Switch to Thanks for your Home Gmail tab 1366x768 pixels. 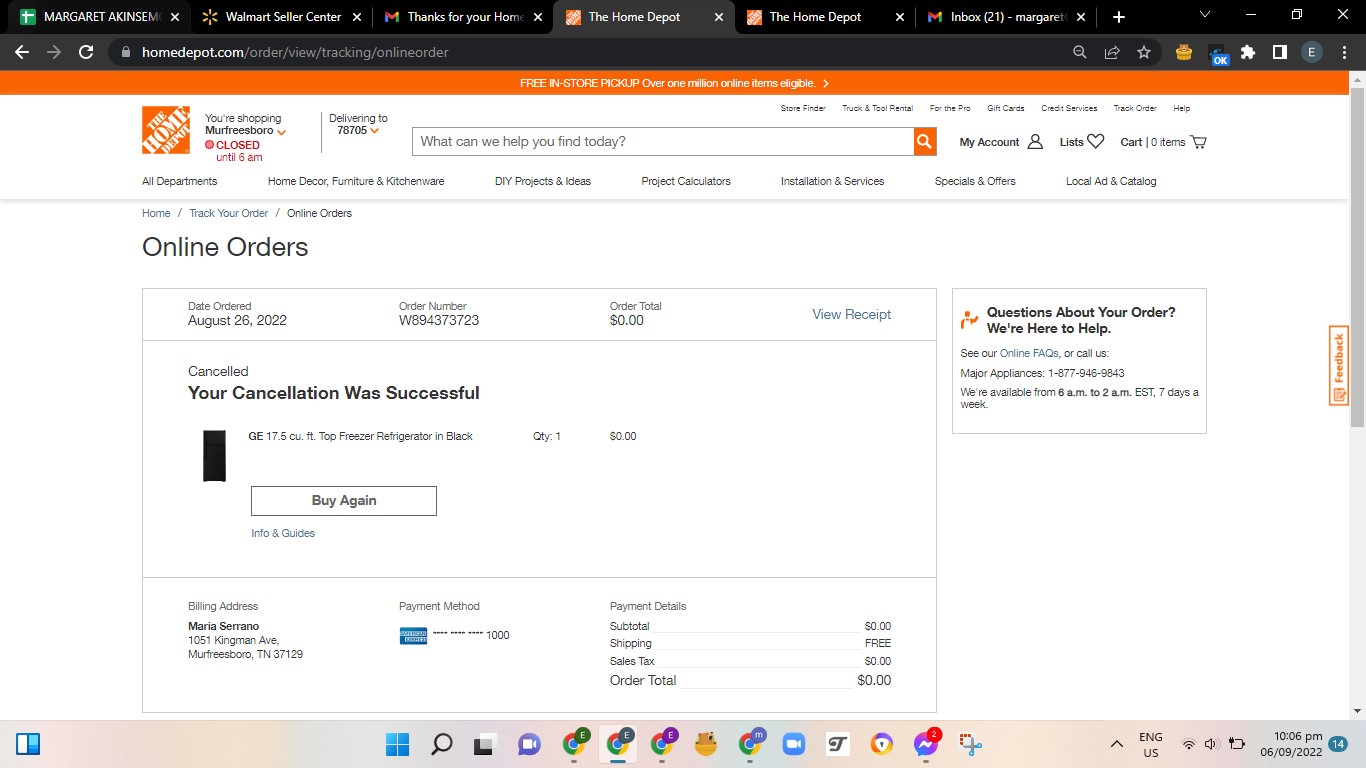462,17
